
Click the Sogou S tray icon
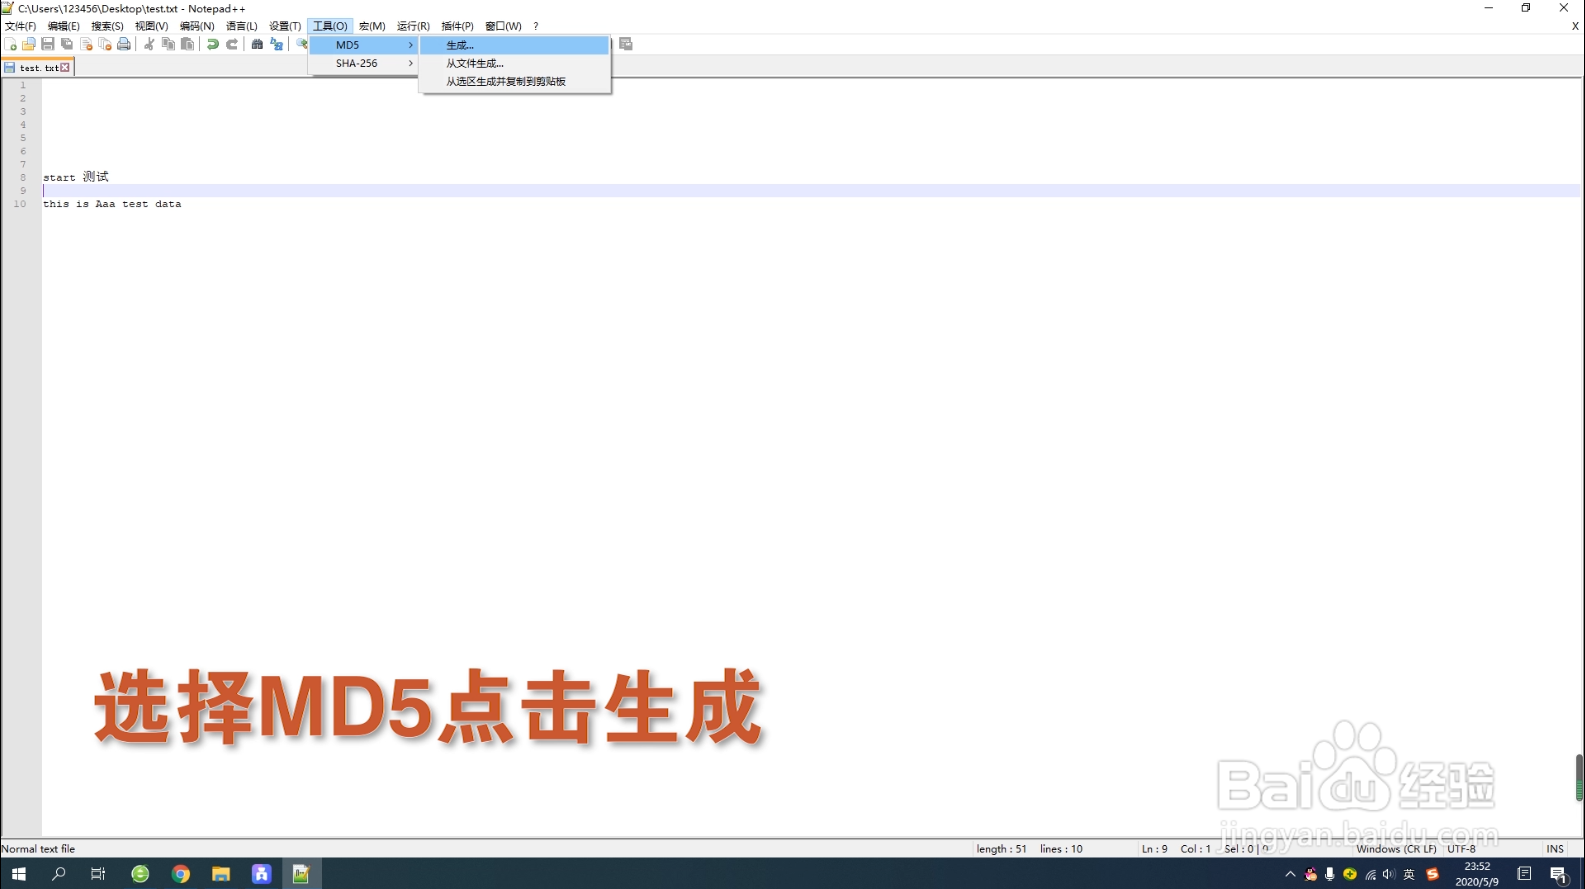1432,874
